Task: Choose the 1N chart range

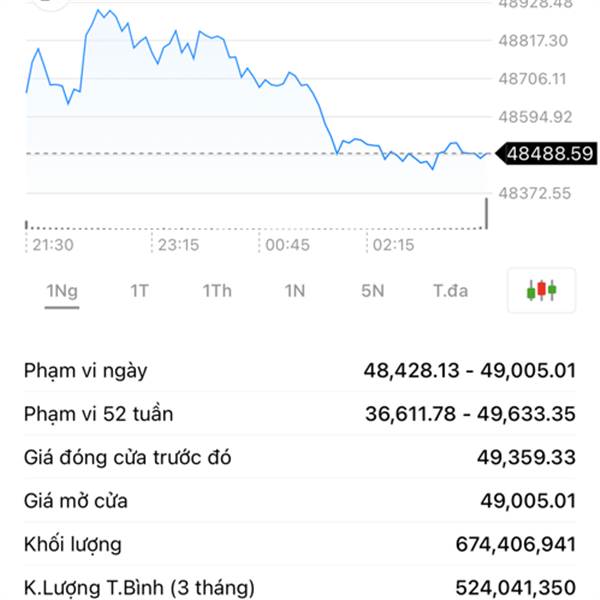Action: tap(294, 291)
